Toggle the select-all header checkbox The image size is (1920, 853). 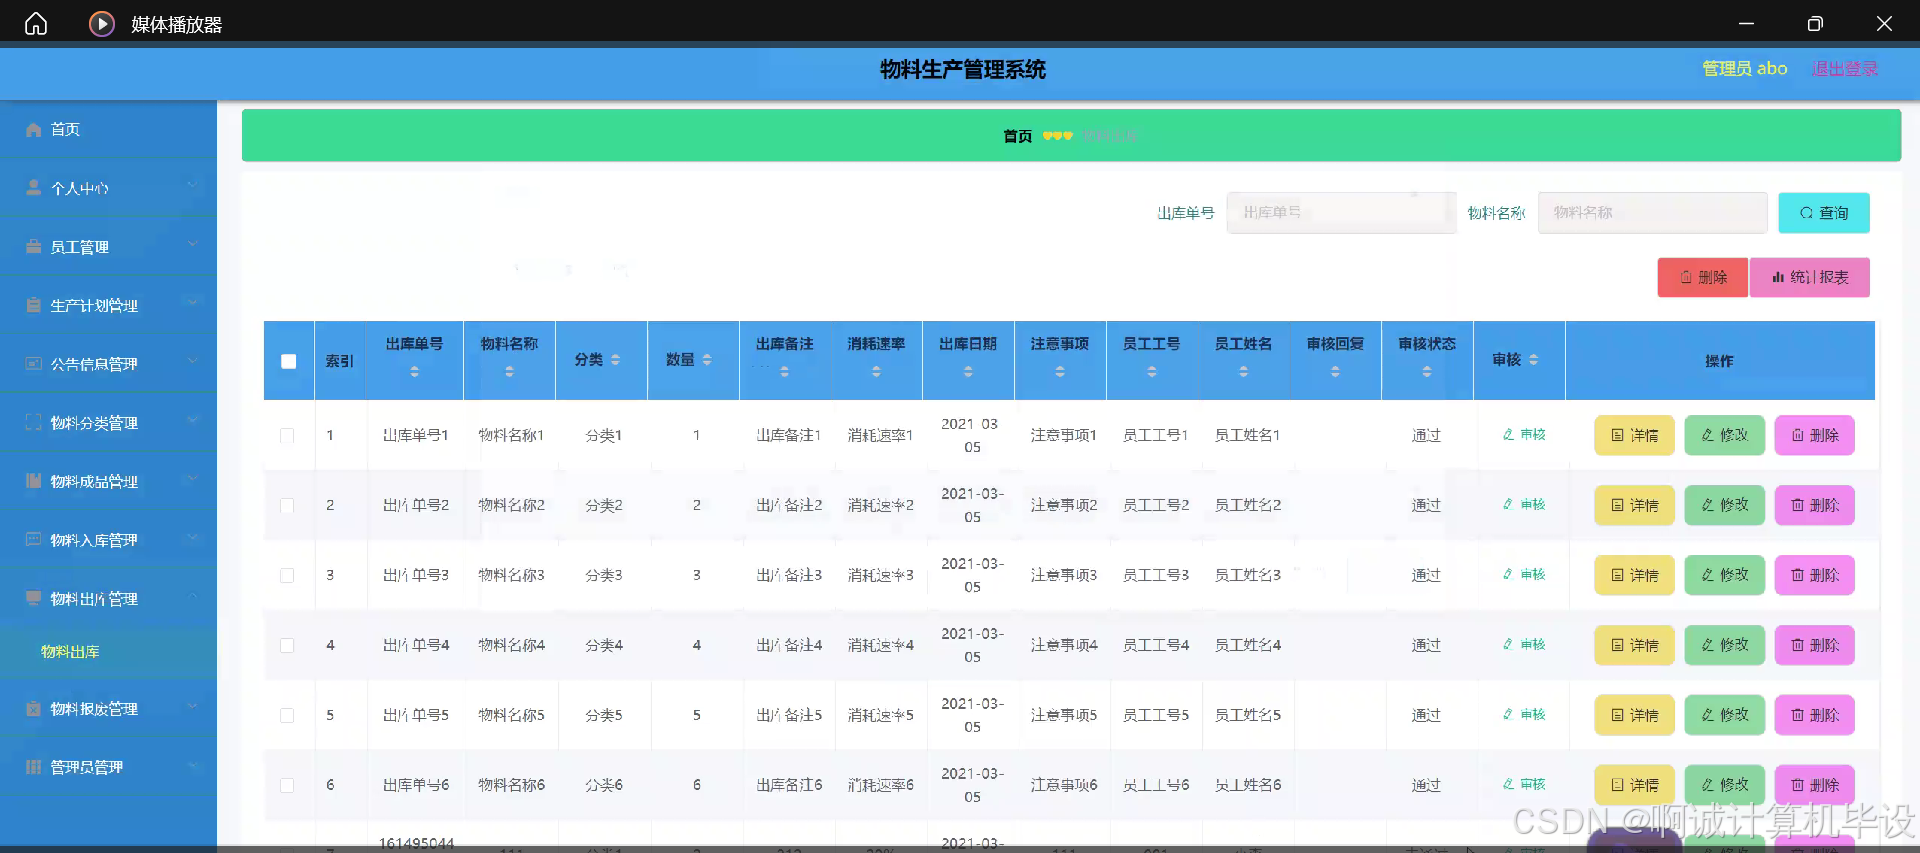[x=289, y=361]
